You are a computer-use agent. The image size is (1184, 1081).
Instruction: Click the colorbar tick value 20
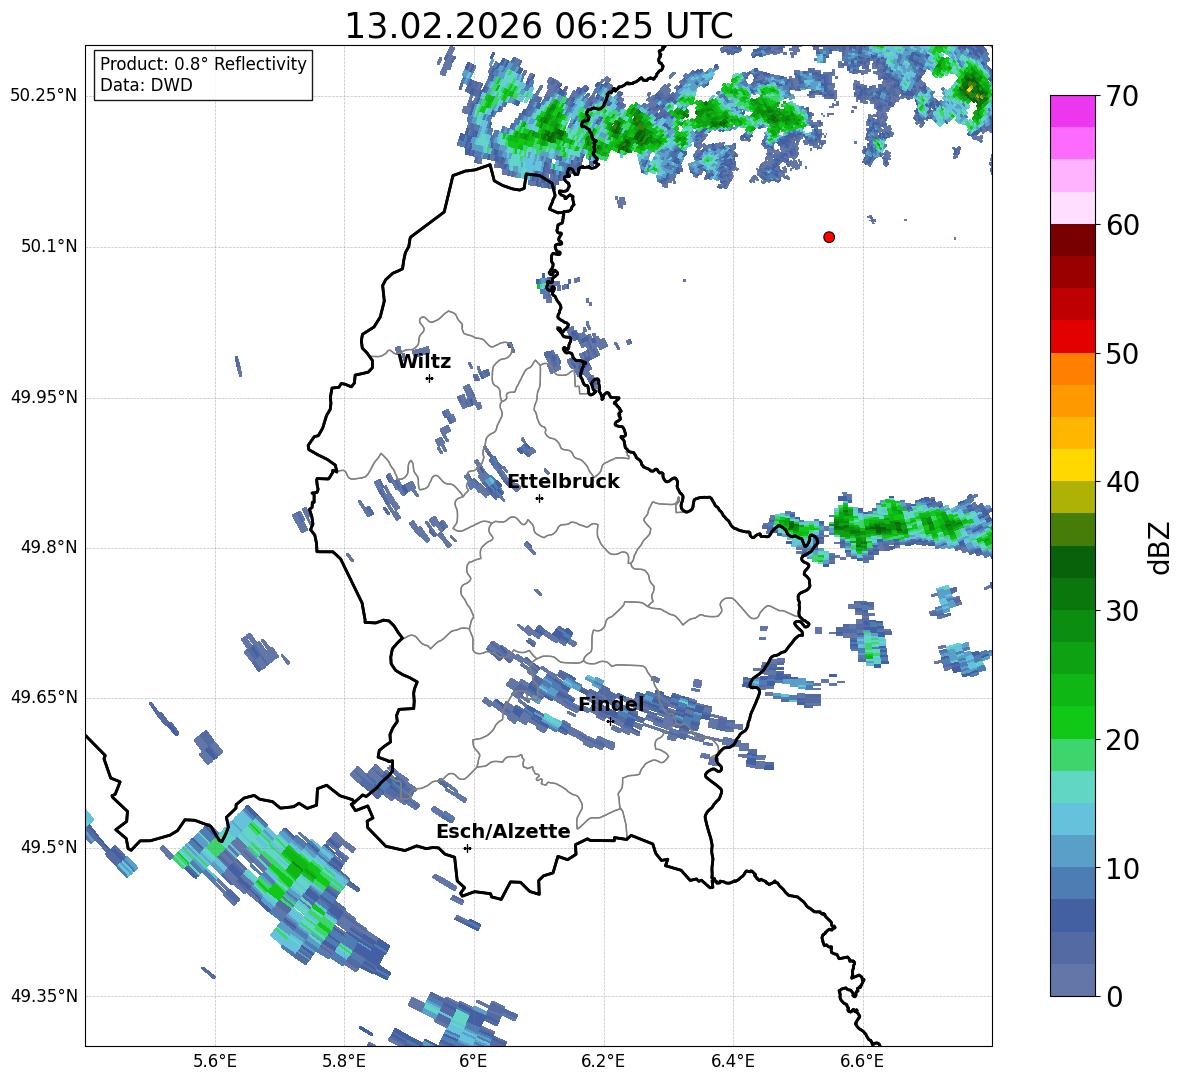pyautogui.click(x=1122, y=740)
